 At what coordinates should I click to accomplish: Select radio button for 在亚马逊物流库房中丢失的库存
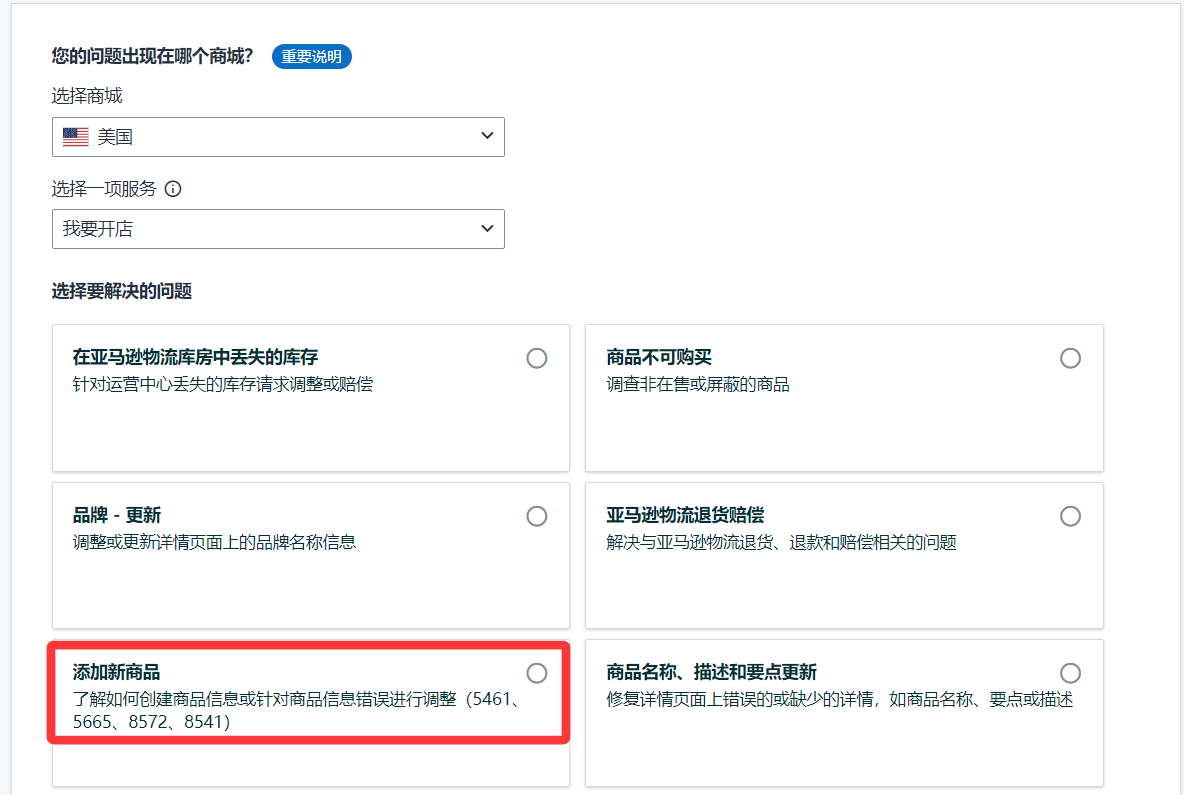[x=537, y=358]
